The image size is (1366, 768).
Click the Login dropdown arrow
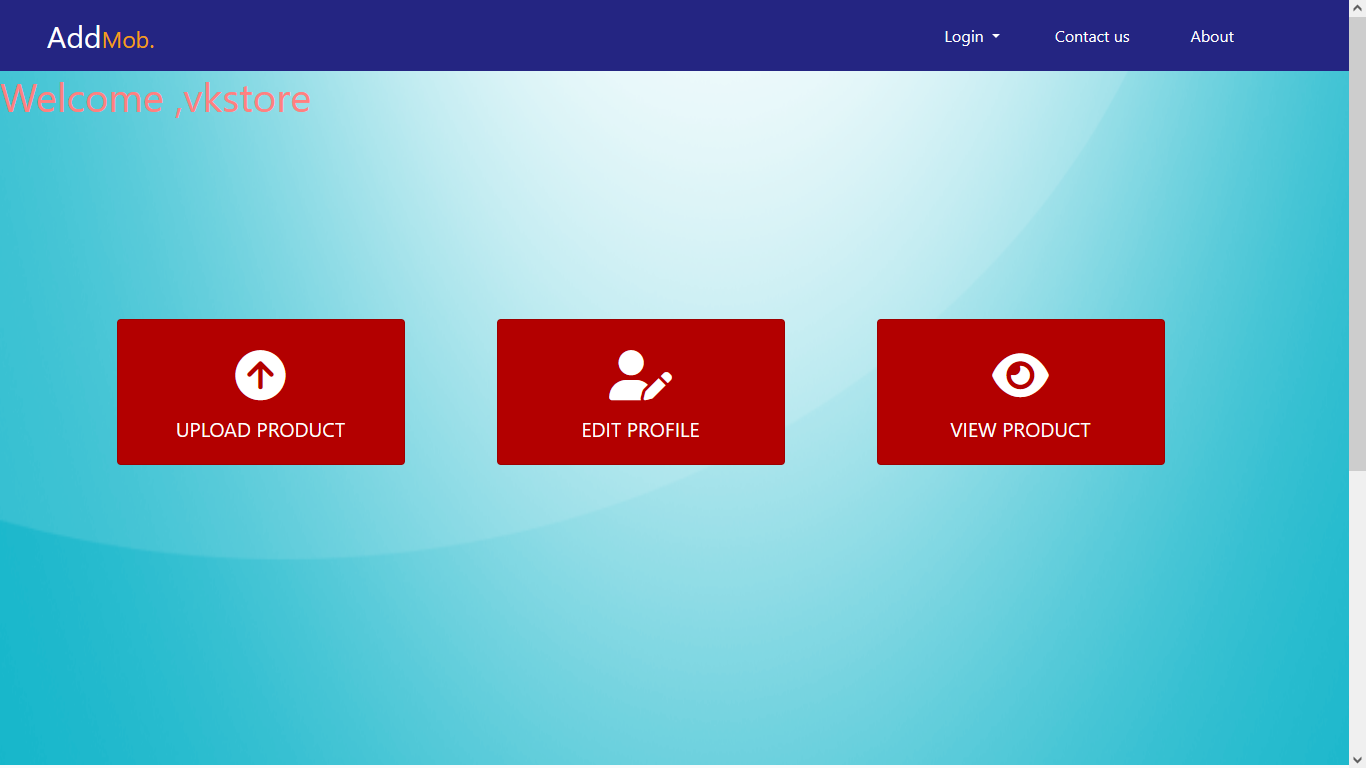click(x=996, y=38)
